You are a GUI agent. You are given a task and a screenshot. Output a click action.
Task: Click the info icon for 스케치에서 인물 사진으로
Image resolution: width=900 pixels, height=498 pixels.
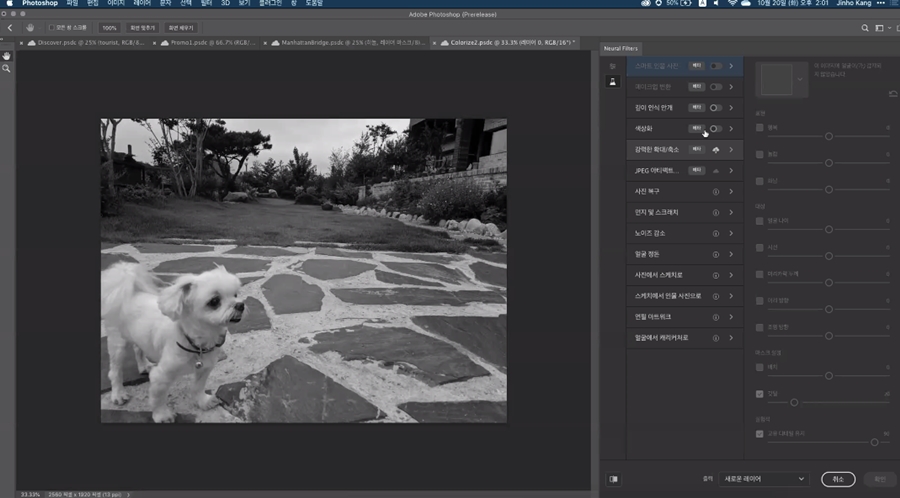click(x=716, y=296)
